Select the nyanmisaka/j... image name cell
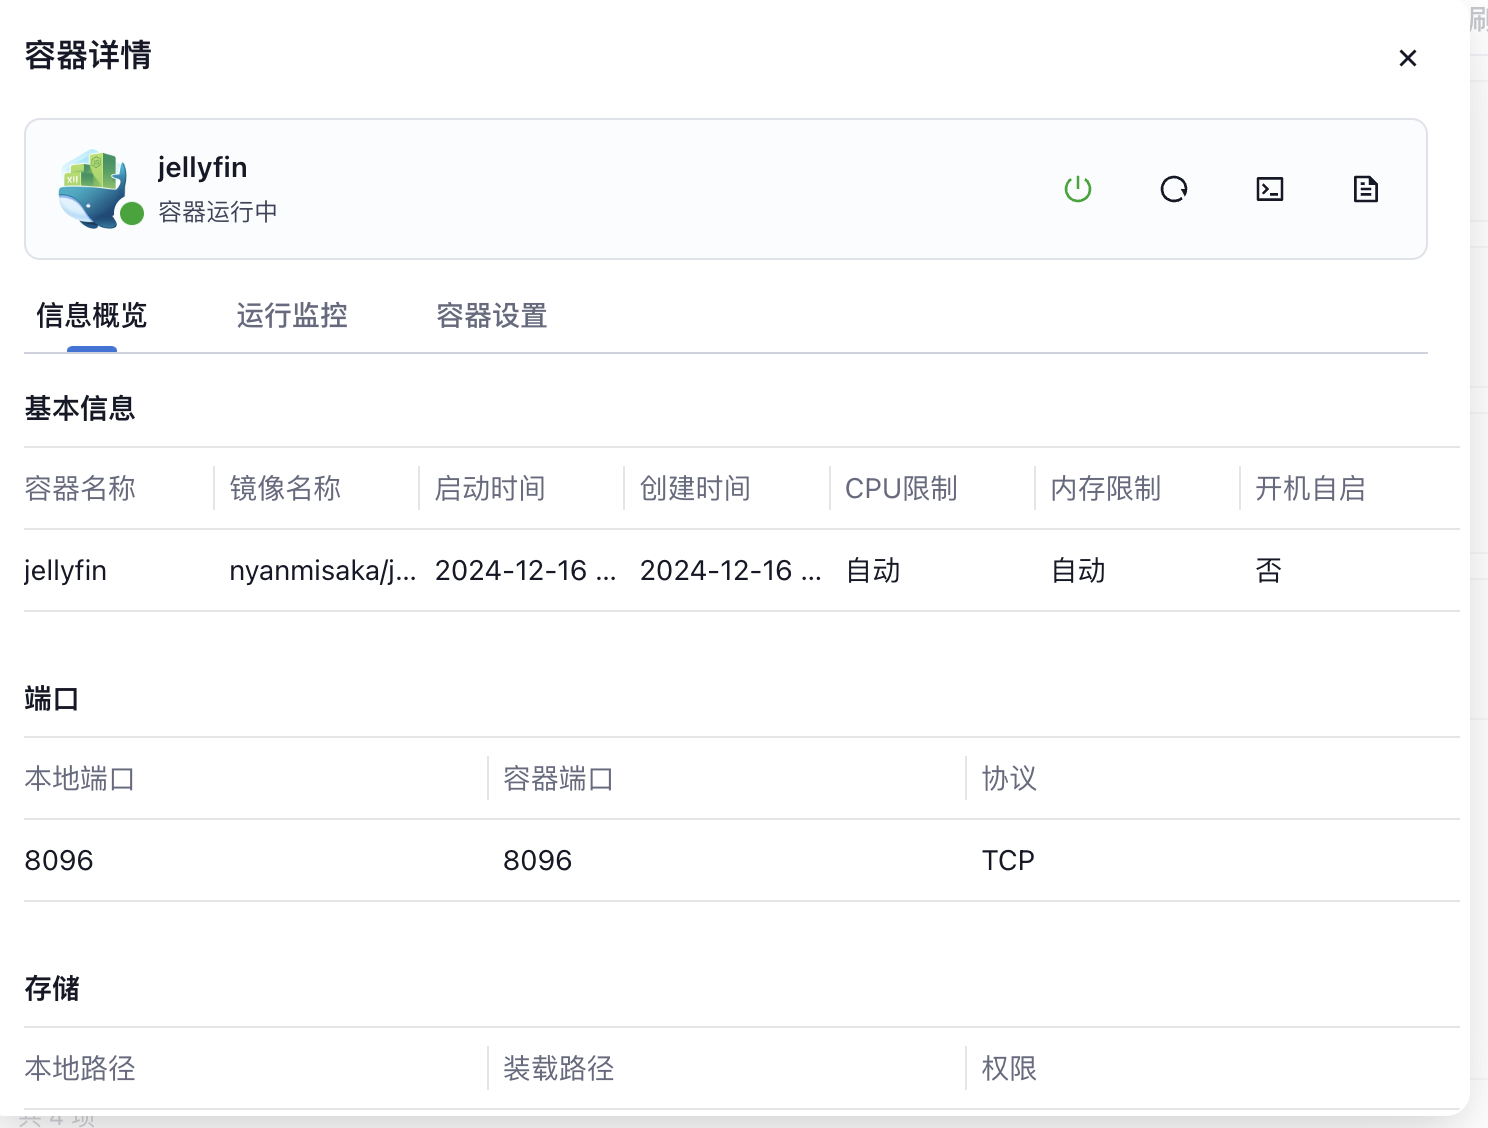This screenshot has width=1488, height=1128. click(x=323, y=571)
